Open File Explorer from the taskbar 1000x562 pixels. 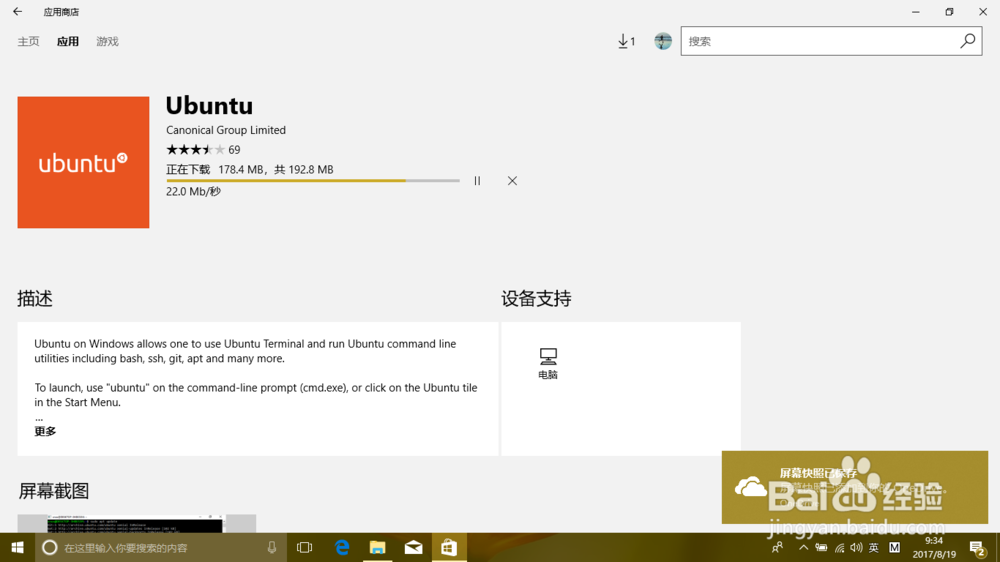378,547
